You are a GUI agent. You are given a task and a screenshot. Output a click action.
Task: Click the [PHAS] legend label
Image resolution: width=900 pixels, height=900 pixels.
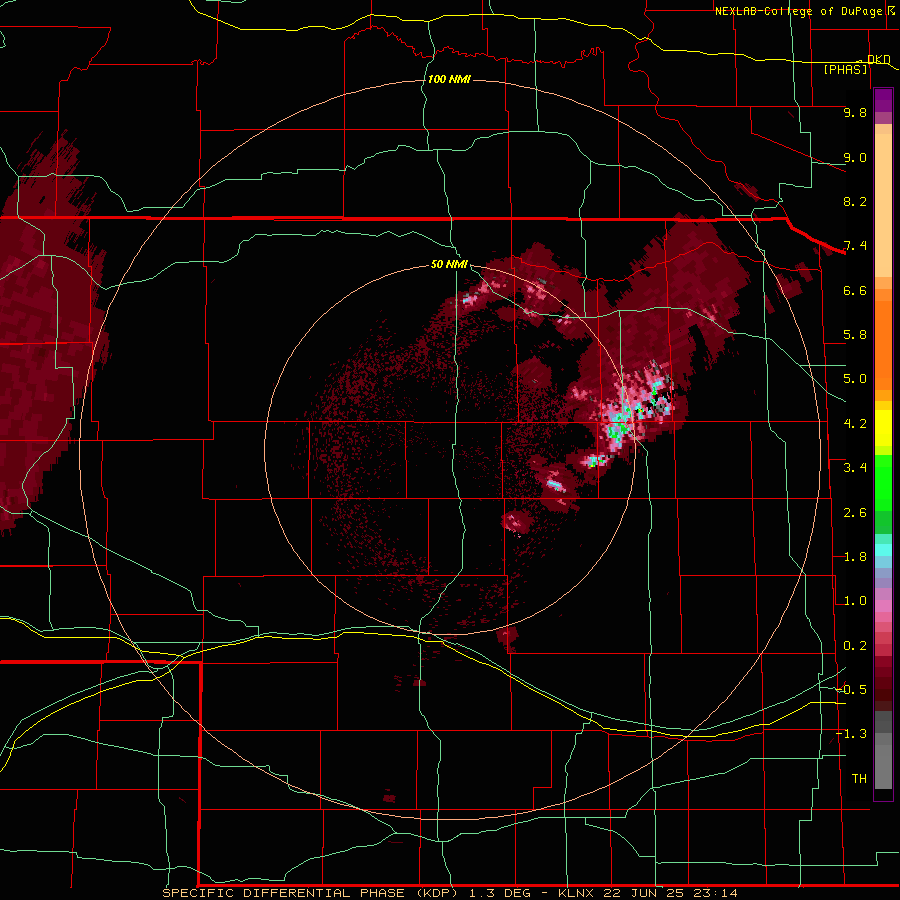pyautogui.click(x=846, y=70)
